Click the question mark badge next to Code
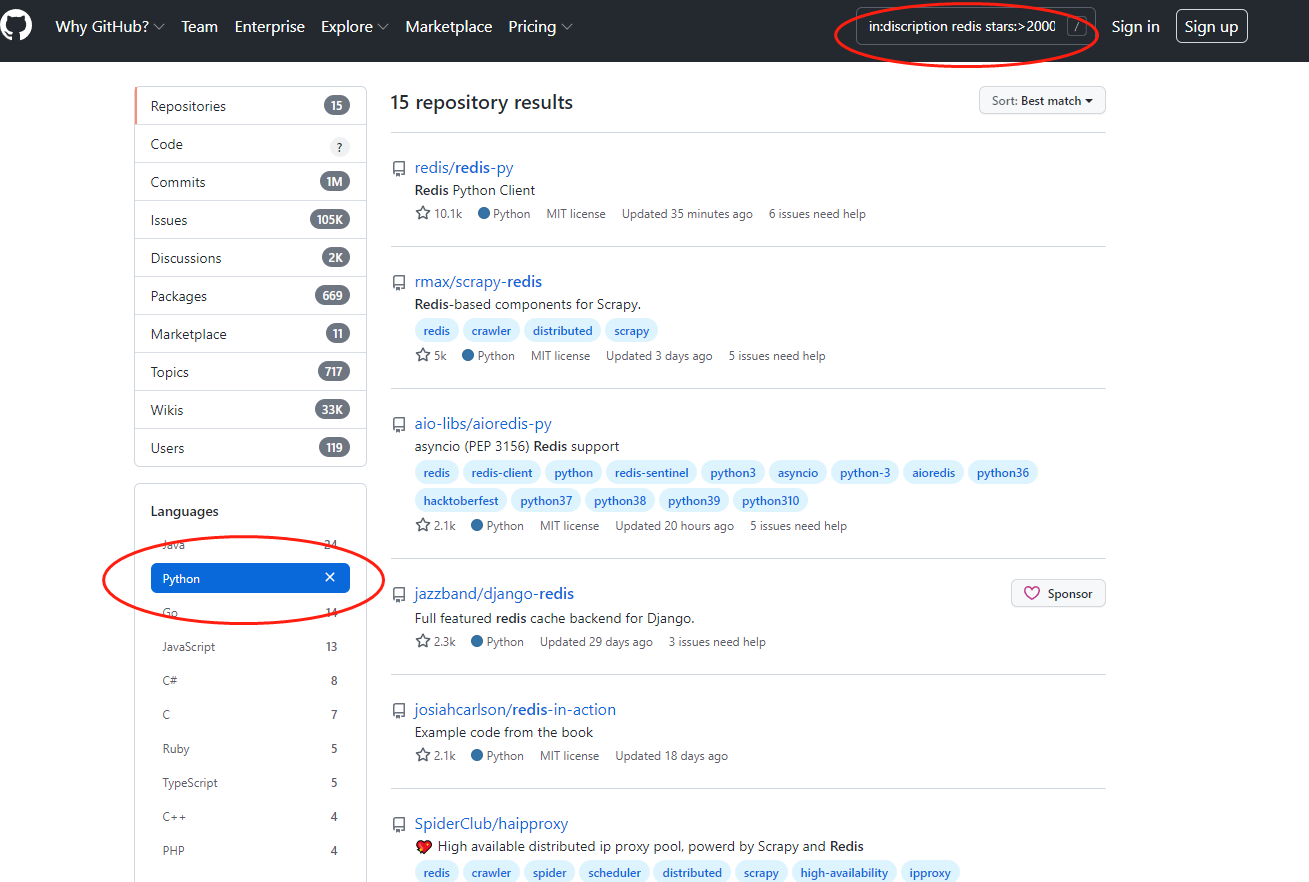Image resolution: width=1309 pixels, height=882 pixels. [x=340, y=147]
